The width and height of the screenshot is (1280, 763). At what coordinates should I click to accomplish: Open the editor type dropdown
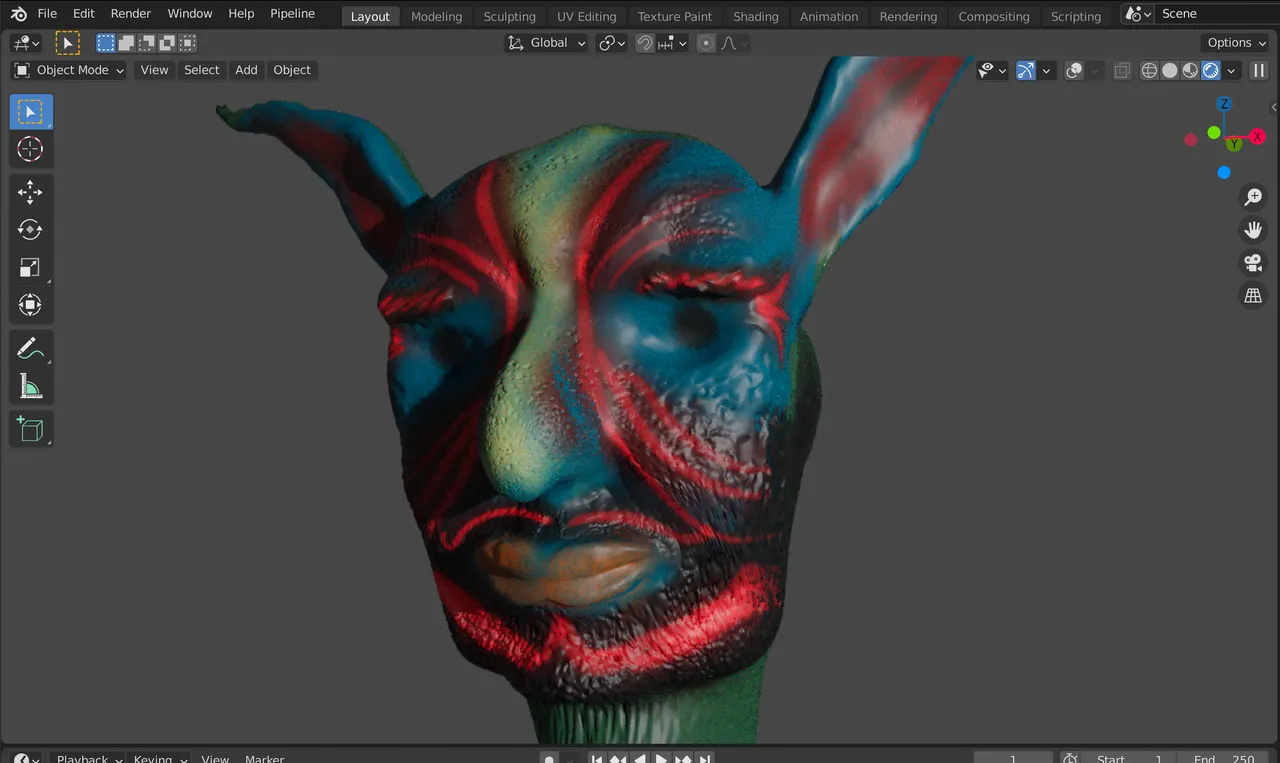click(x=25, y=43)
